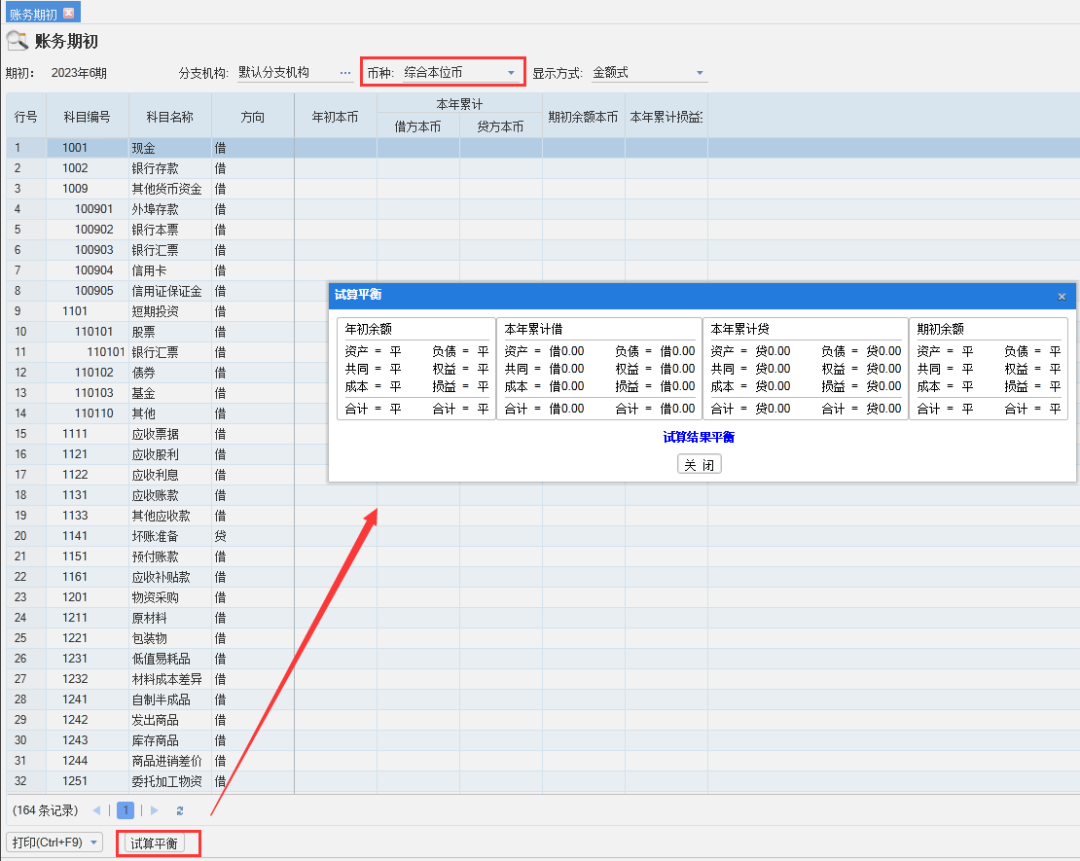1080x861 pixels.
Task: Go to the previous page arrow
Action: 96,810
